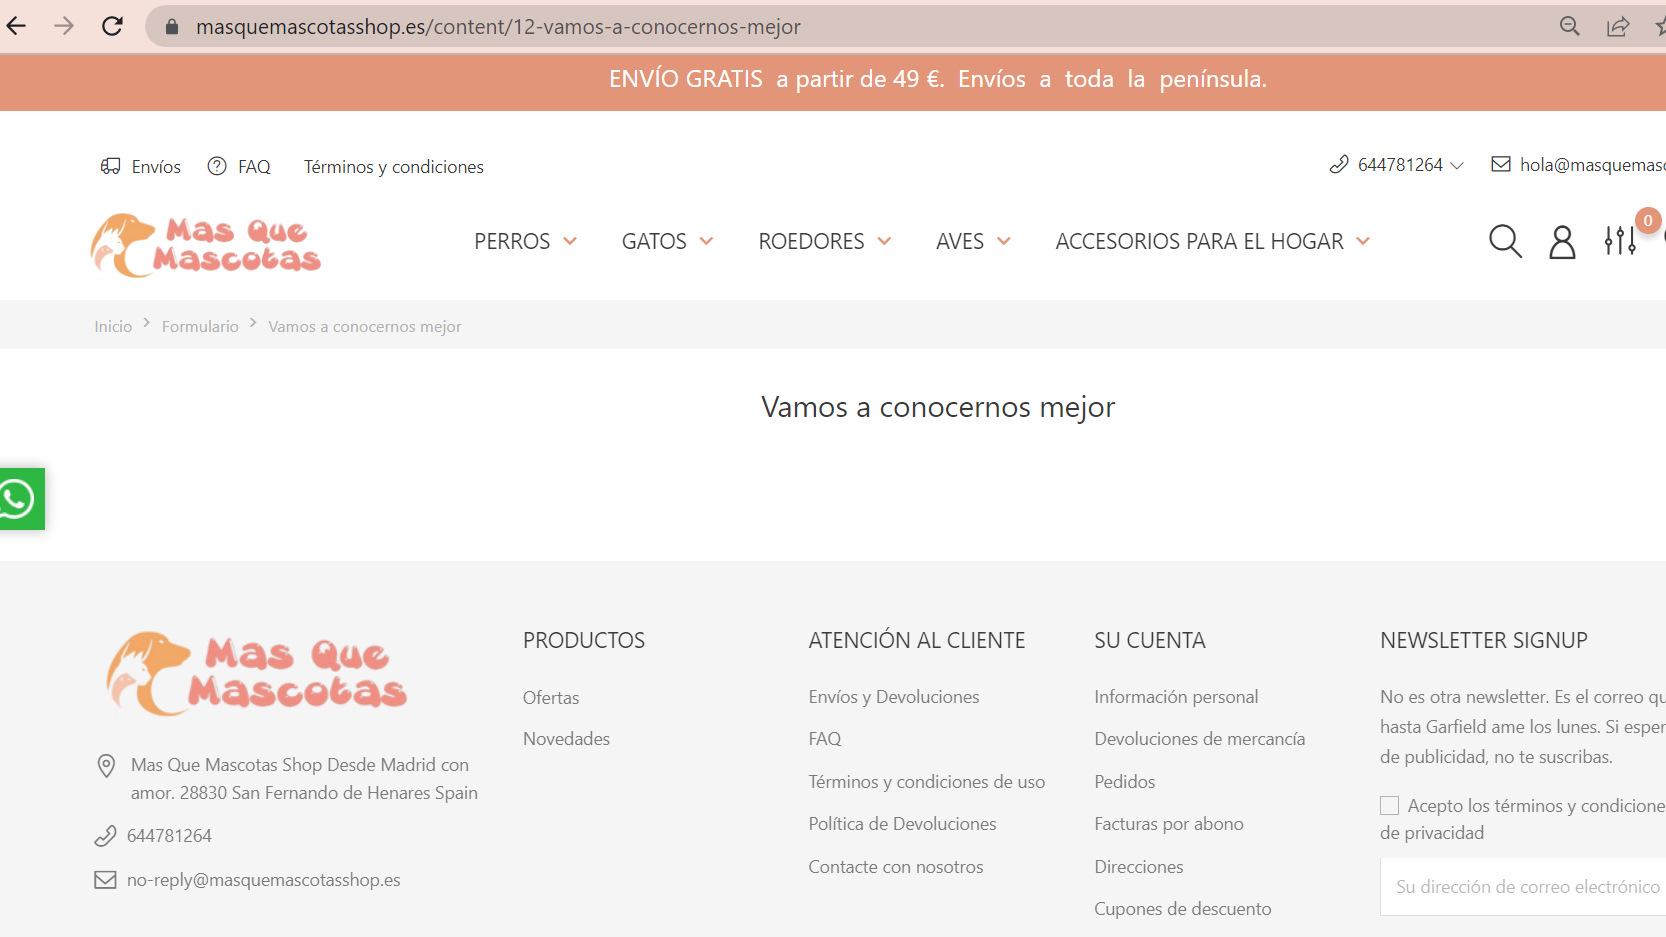Open Contacte con nosotros link

(896, 867)
